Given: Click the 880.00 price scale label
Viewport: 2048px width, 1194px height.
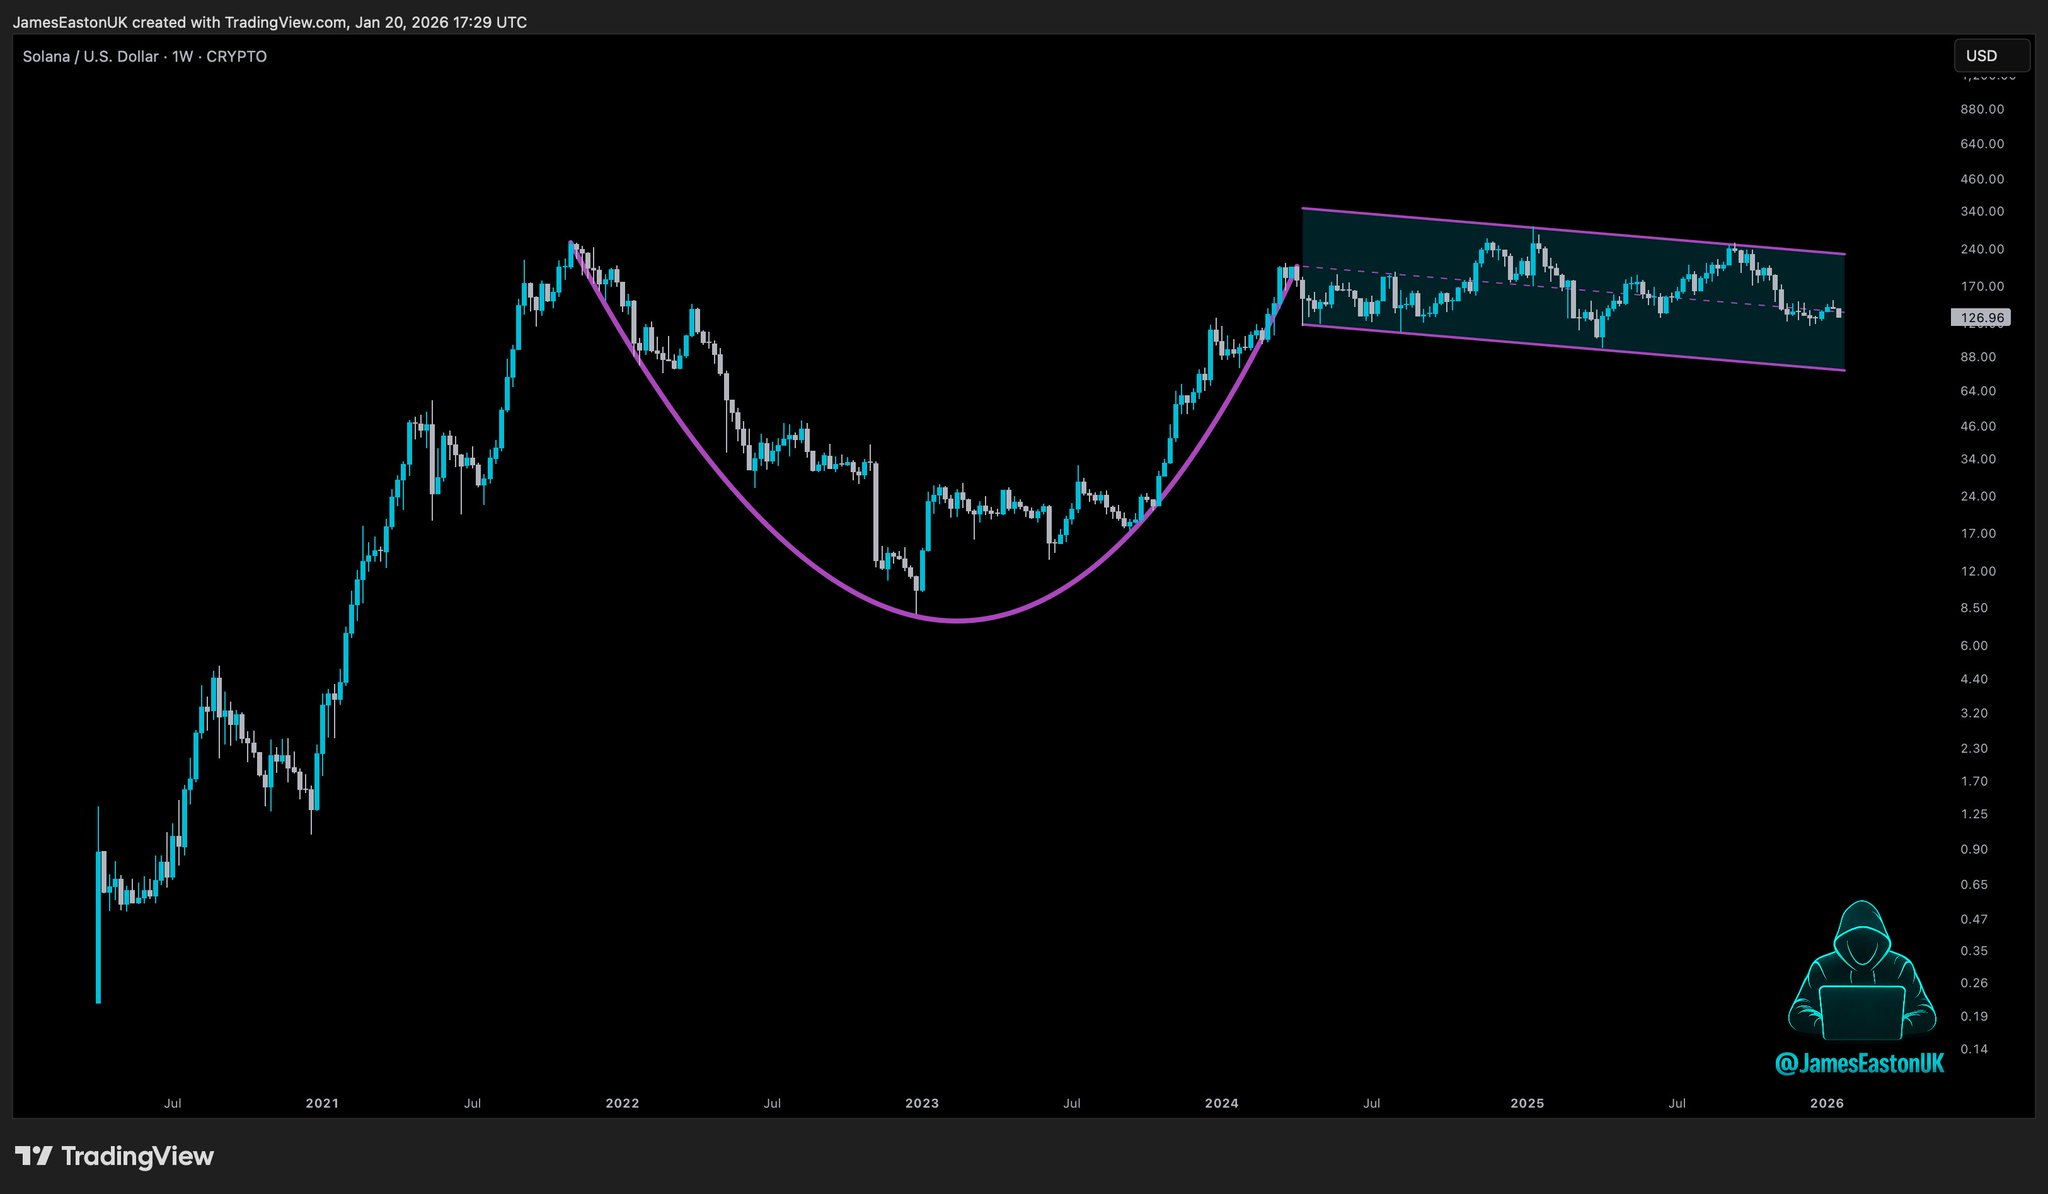Looking at the screenshot, I should point(1982,109).
